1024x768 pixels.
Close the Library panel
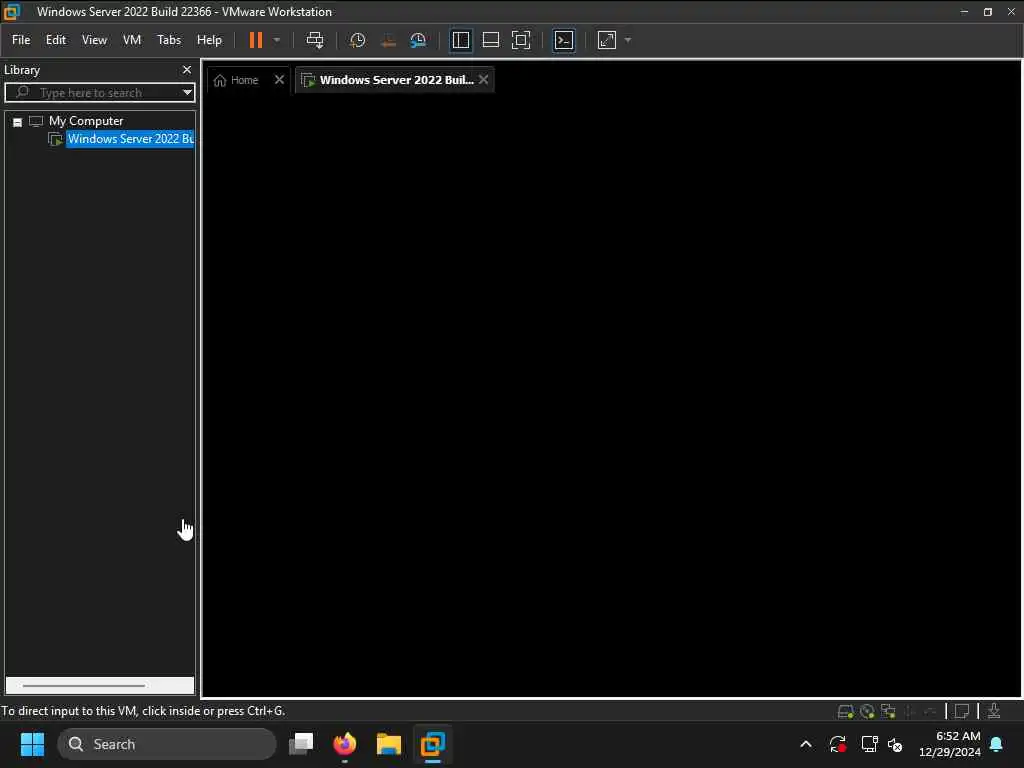[x=187, y=70]
